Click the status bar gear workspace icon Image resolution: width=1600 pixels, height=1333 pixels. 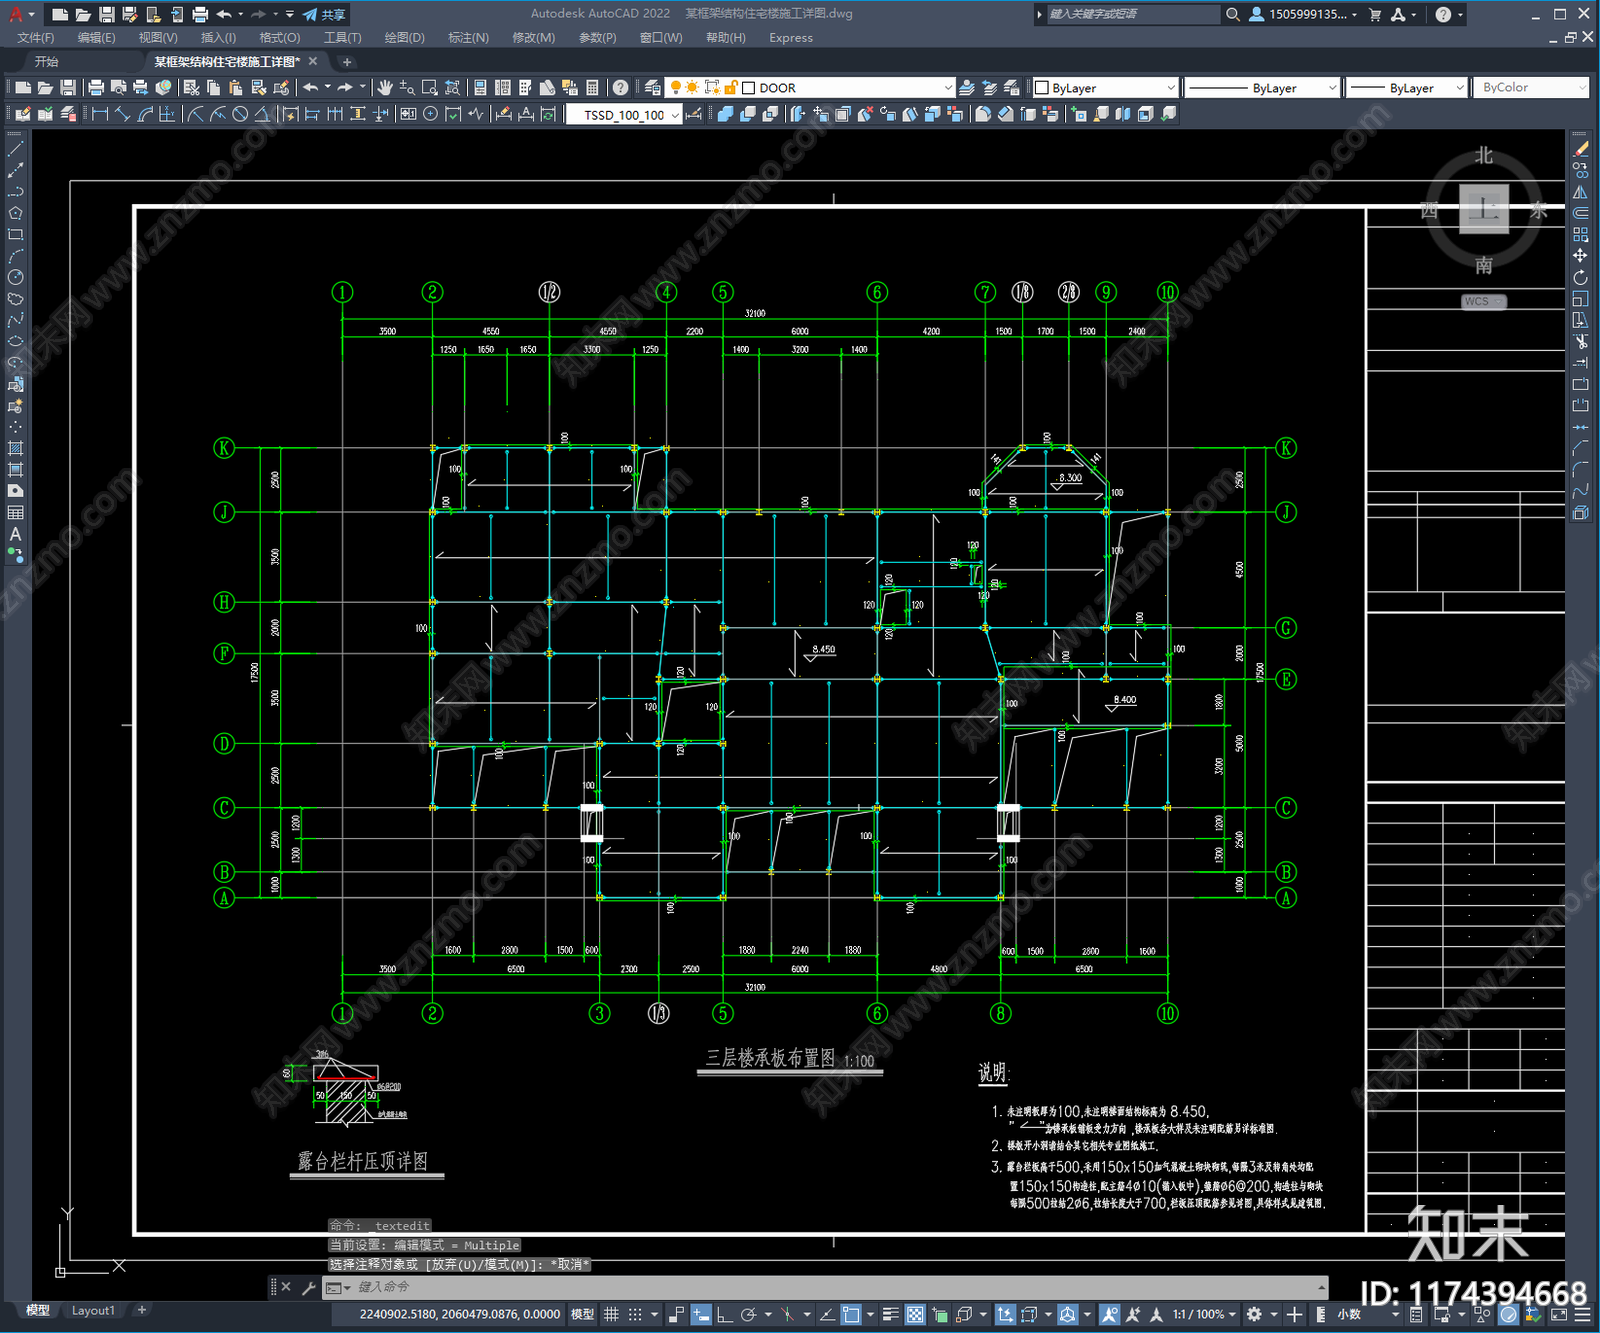click(1254, 1314)
